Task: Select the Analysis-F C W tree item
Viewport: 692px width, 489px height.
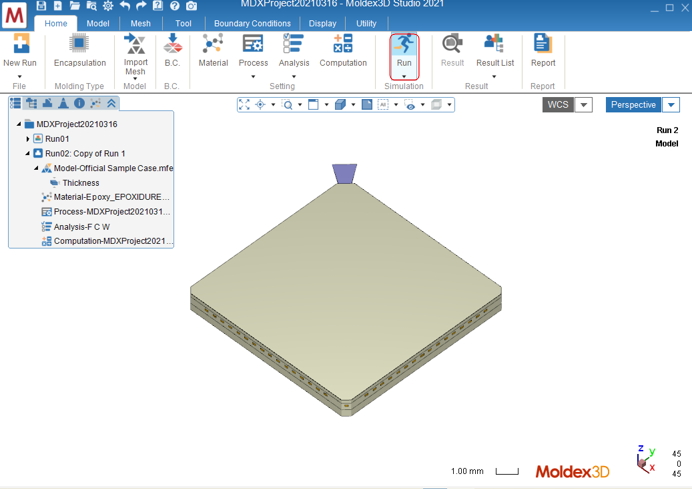Action: point(75,227)
